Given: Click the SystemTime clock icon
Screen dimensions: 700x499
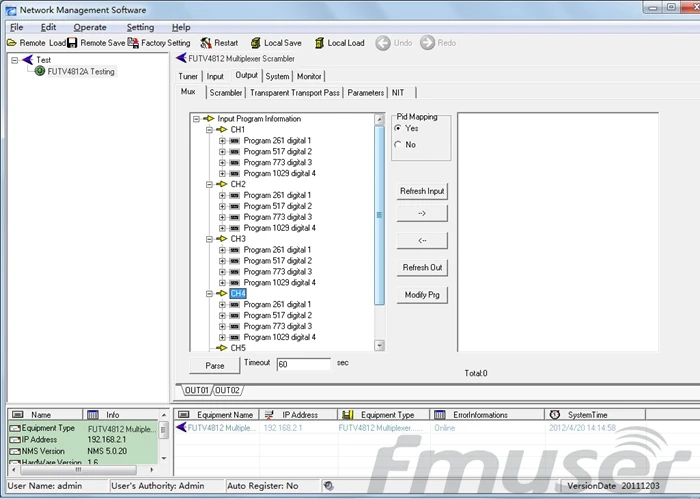Looking at the screenshot, I should pyautogui.click(x=554, y=415).
